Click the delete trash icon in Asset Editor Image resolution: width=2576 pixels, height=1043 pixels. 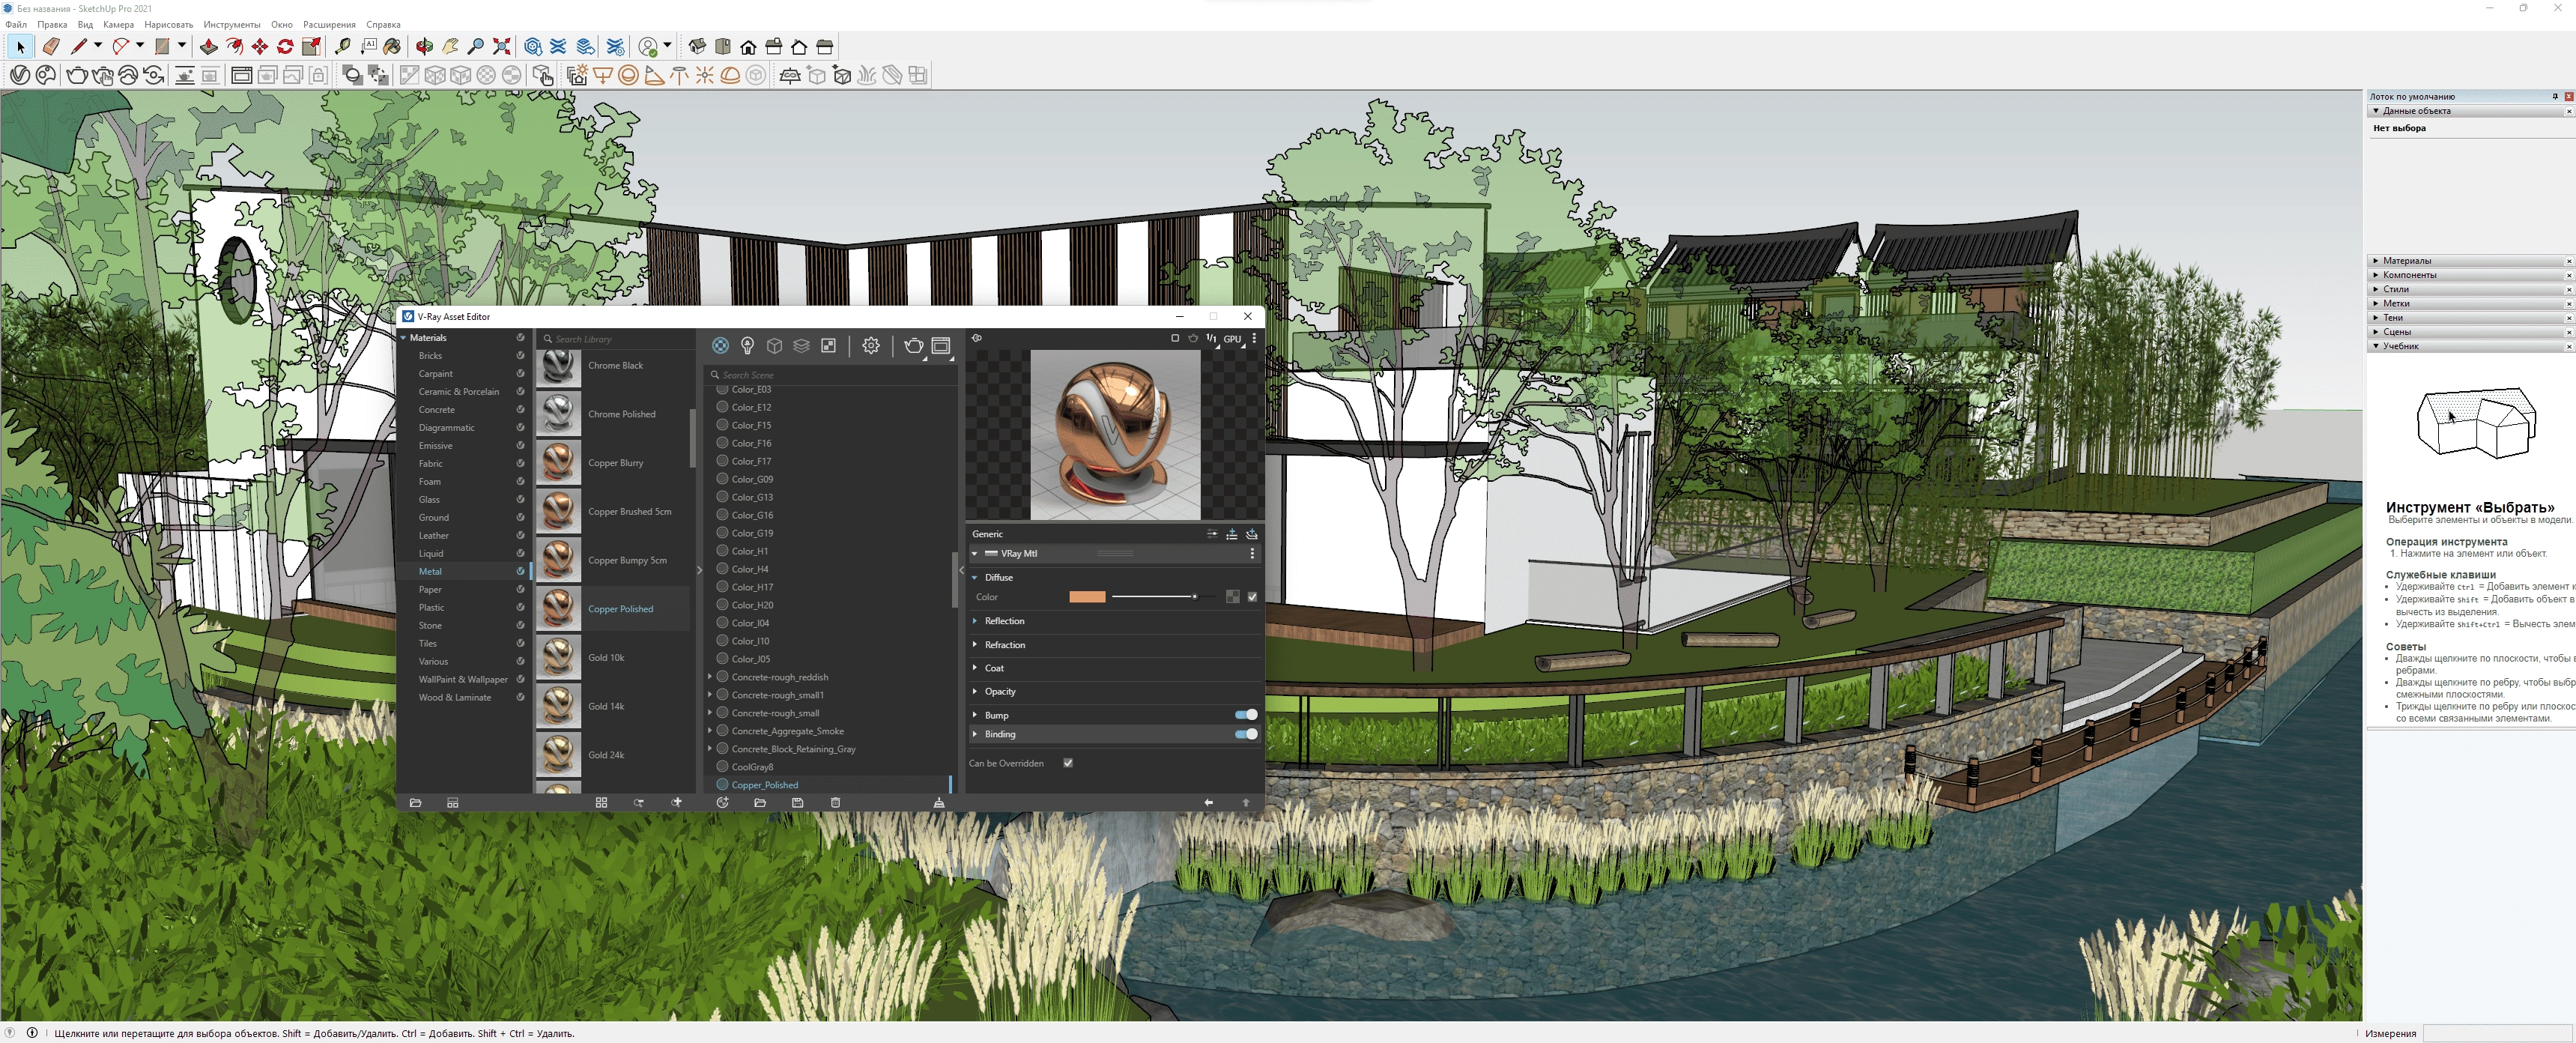pyautogui.click(x=836, y=803)
